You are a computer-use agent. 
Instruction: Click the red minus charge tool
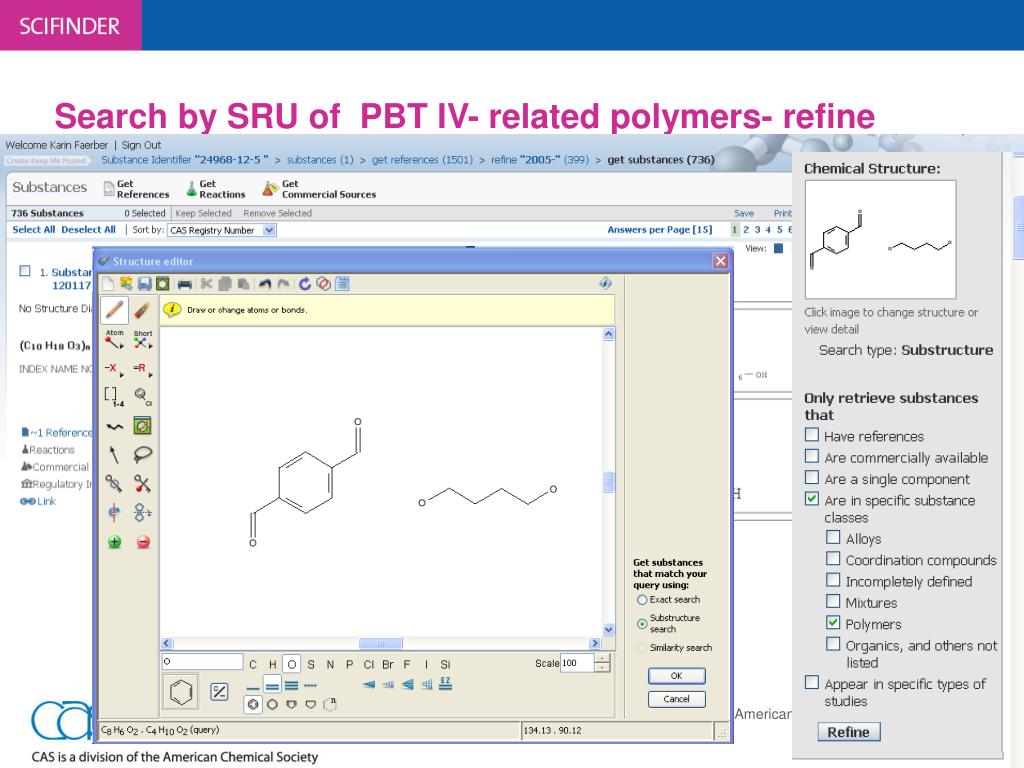click(x=143, y=542)
